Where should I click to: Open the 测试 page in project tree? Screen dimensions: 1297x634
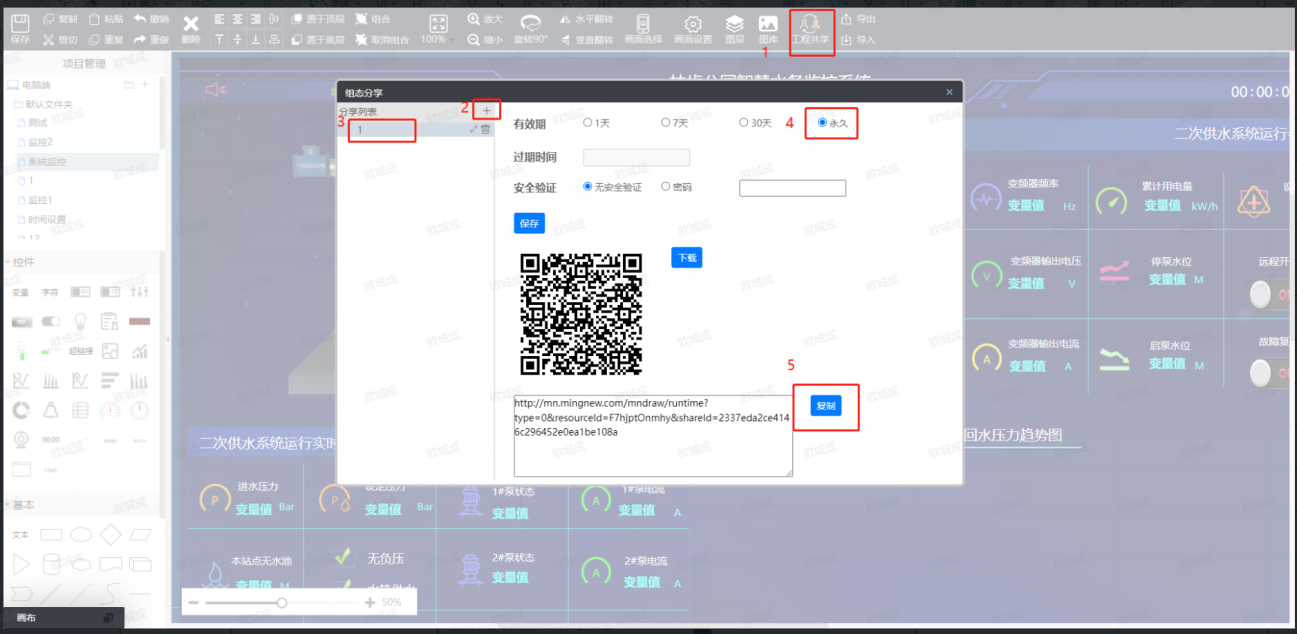point(33,123)
